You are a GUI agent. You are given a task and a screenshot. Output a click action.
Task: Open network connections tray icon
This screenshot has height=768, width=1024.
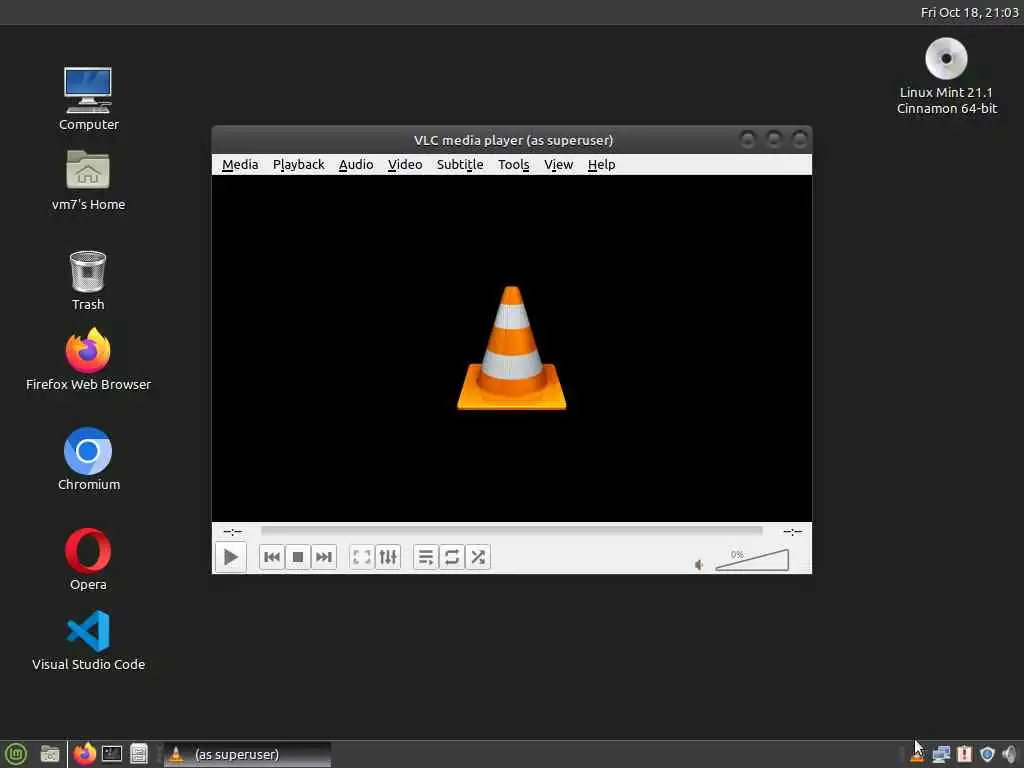coord(941,754)
